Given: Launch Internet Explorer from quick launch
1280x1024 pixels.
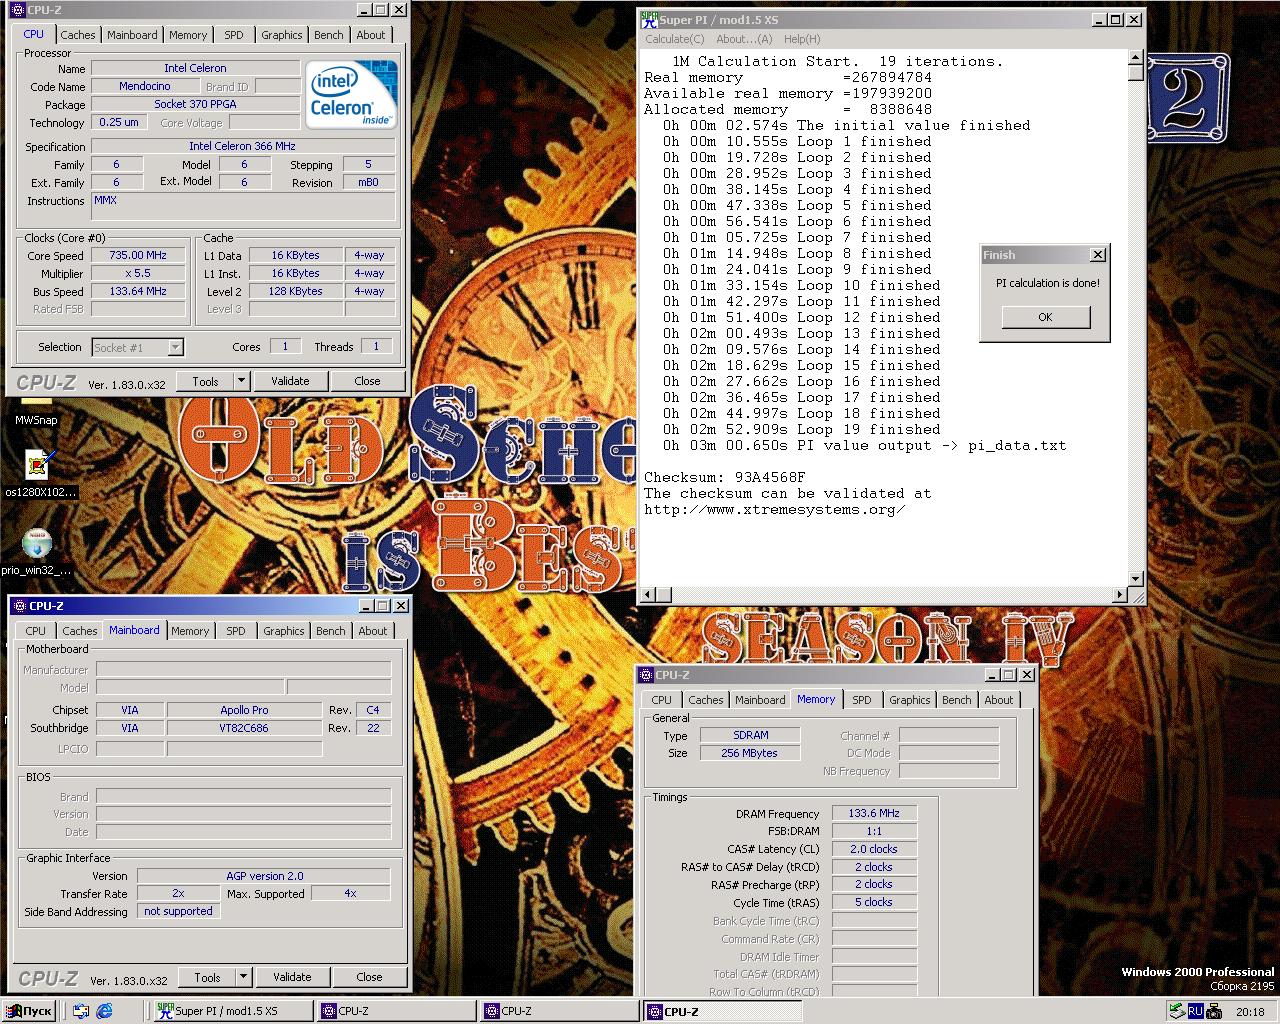Looking at the screenshot, I should point(104,1011).
